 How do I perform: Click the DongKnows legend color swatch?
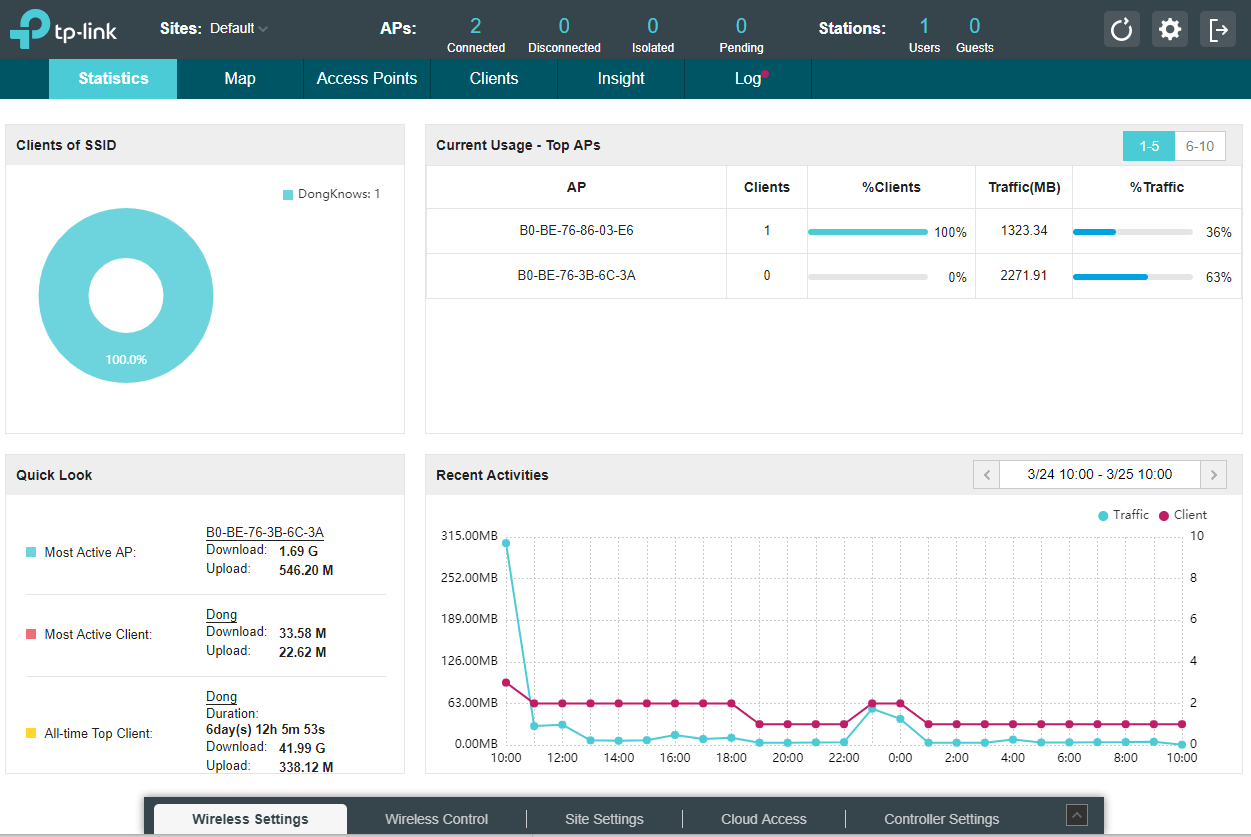288,195
